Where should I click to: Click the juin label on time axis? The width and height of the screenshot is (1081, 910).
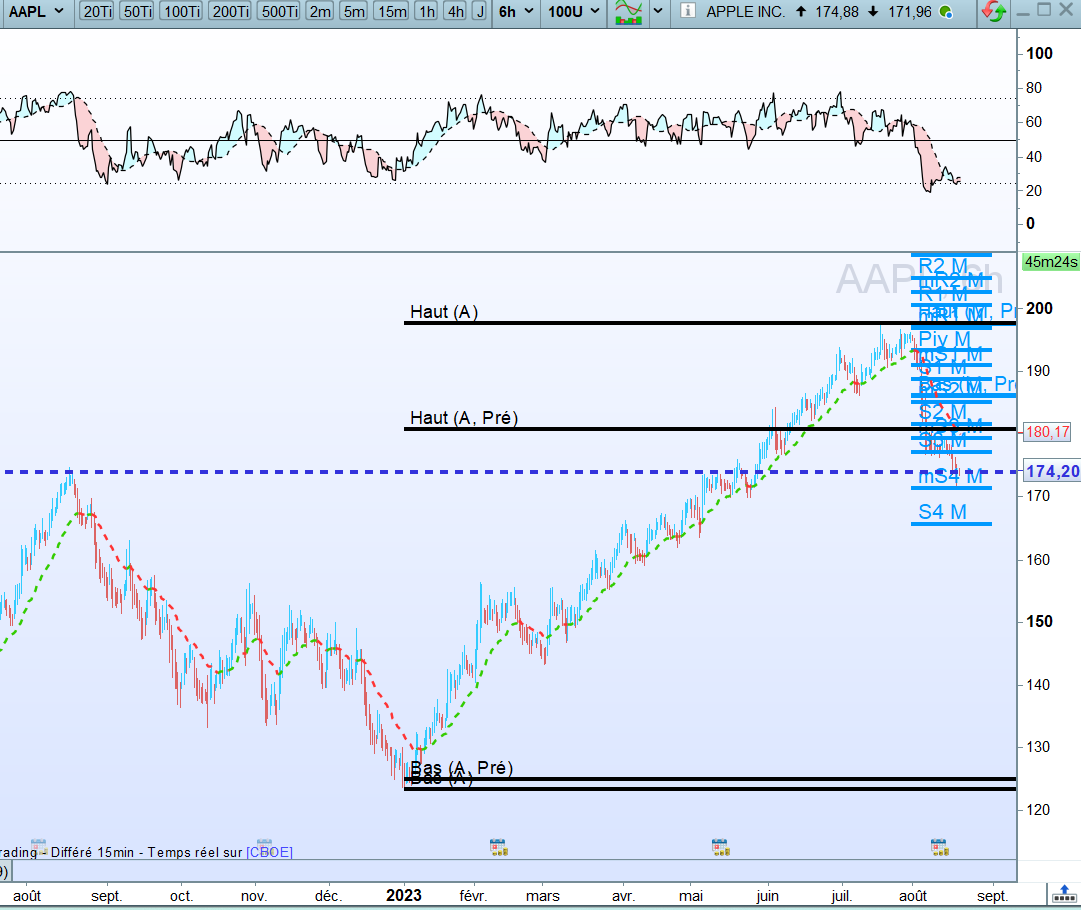pos(767,896)
